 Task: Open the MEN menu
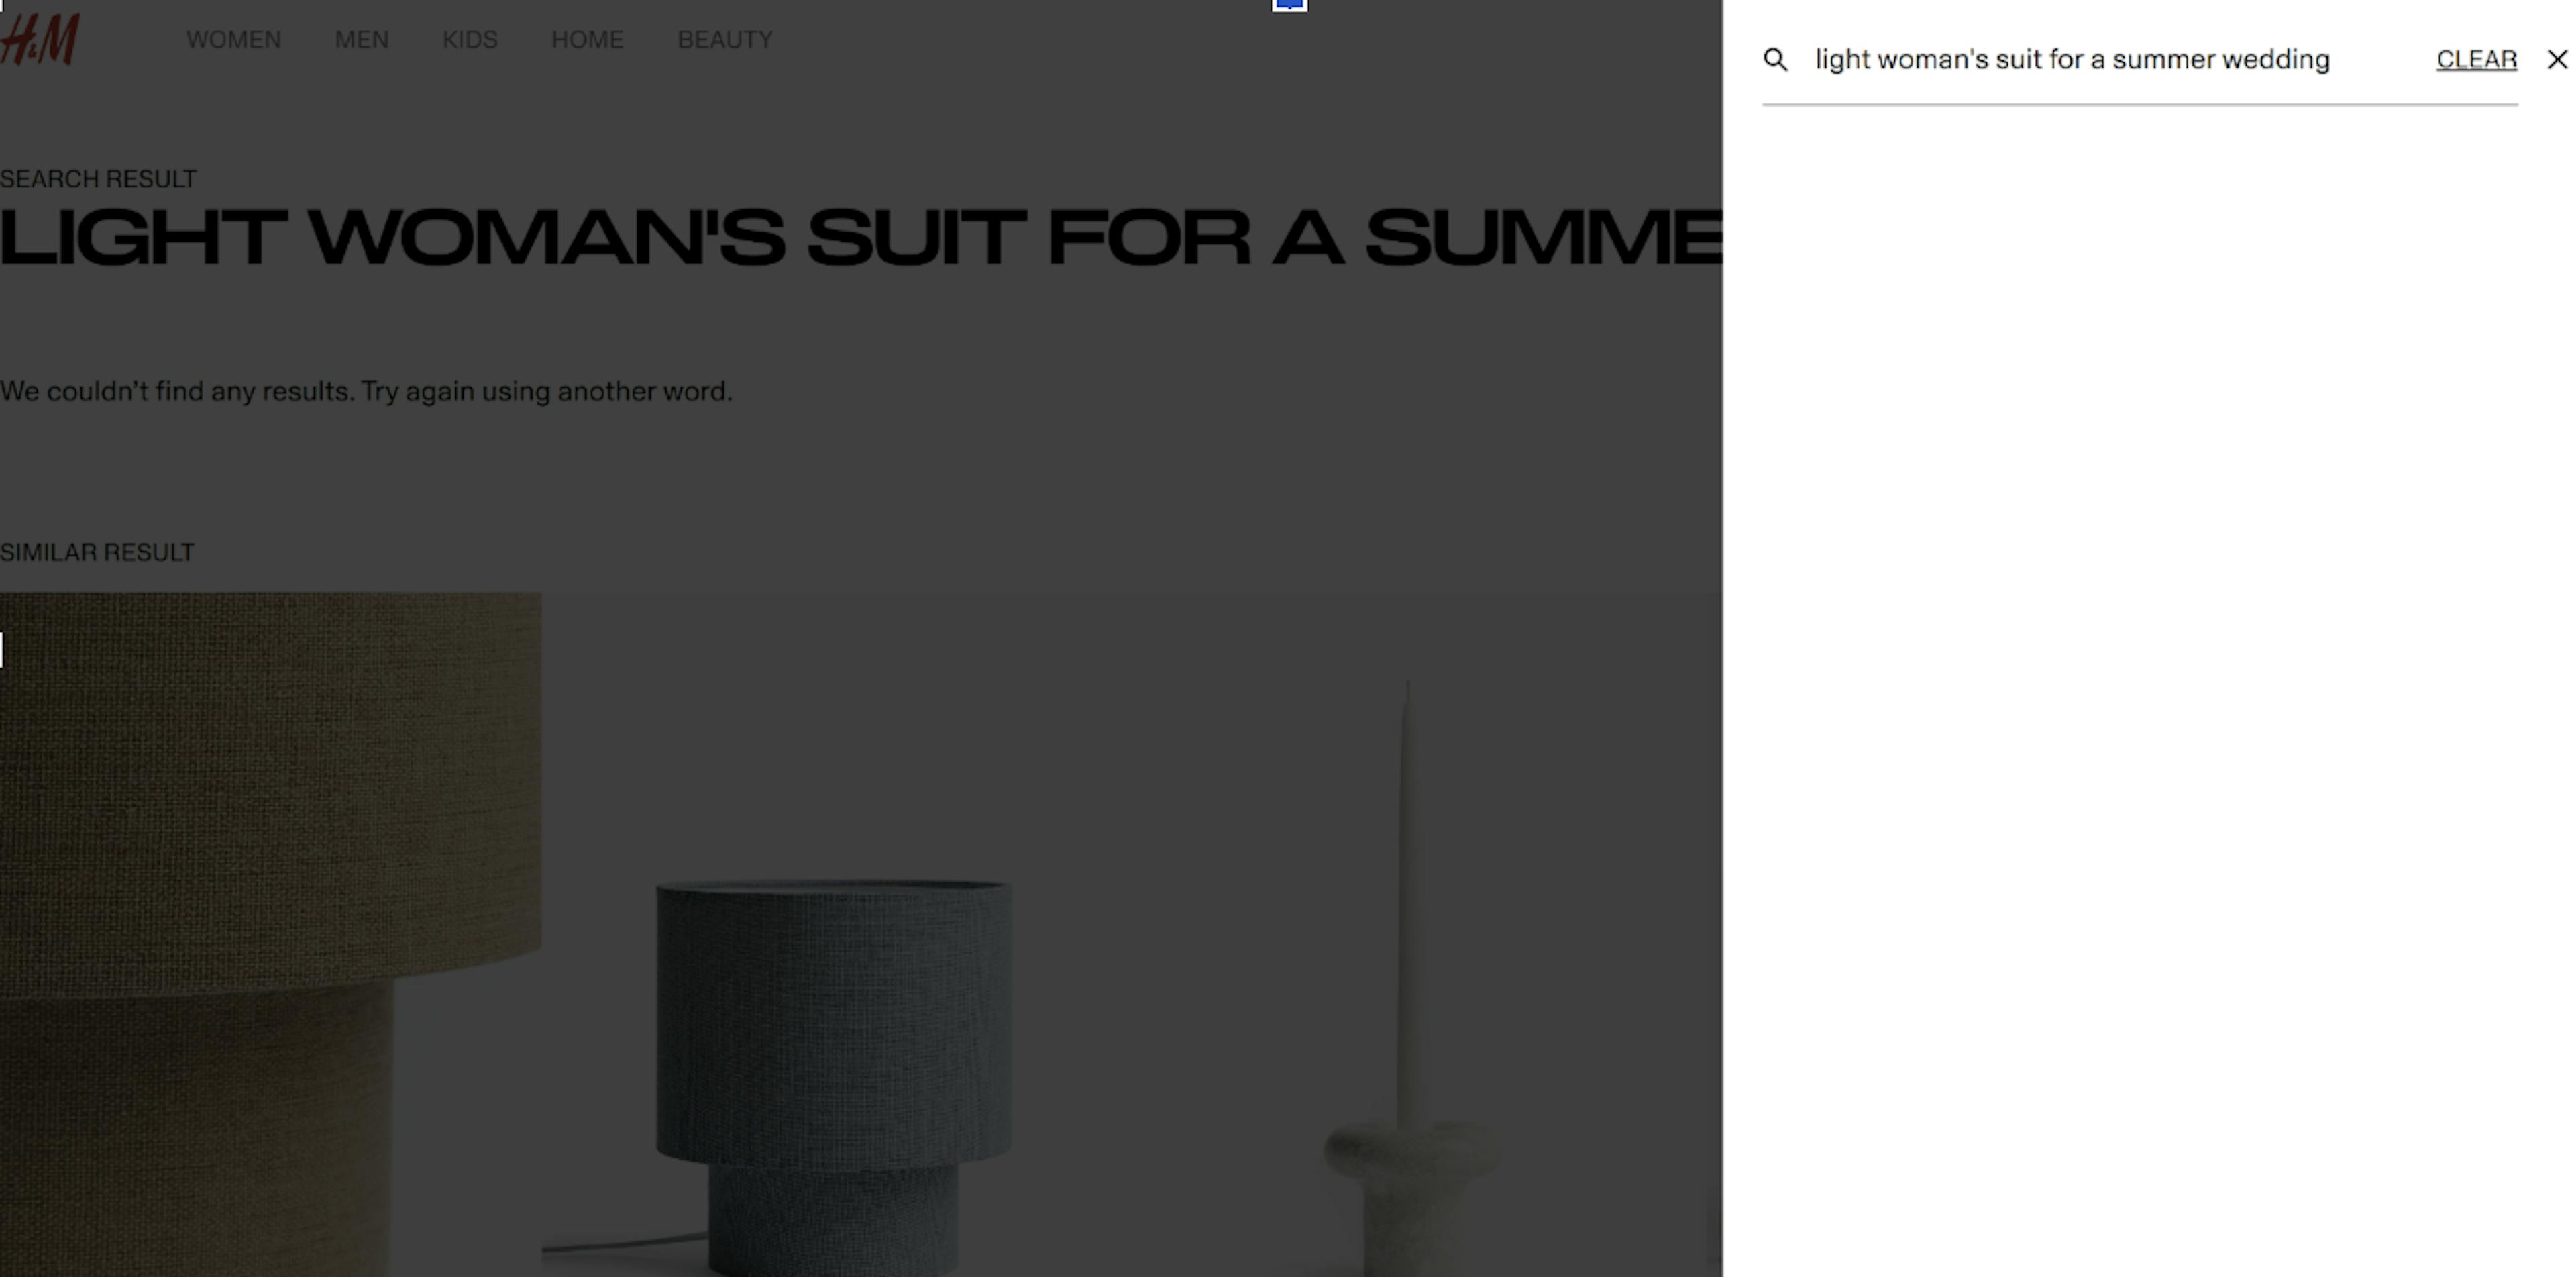point(361,40)
